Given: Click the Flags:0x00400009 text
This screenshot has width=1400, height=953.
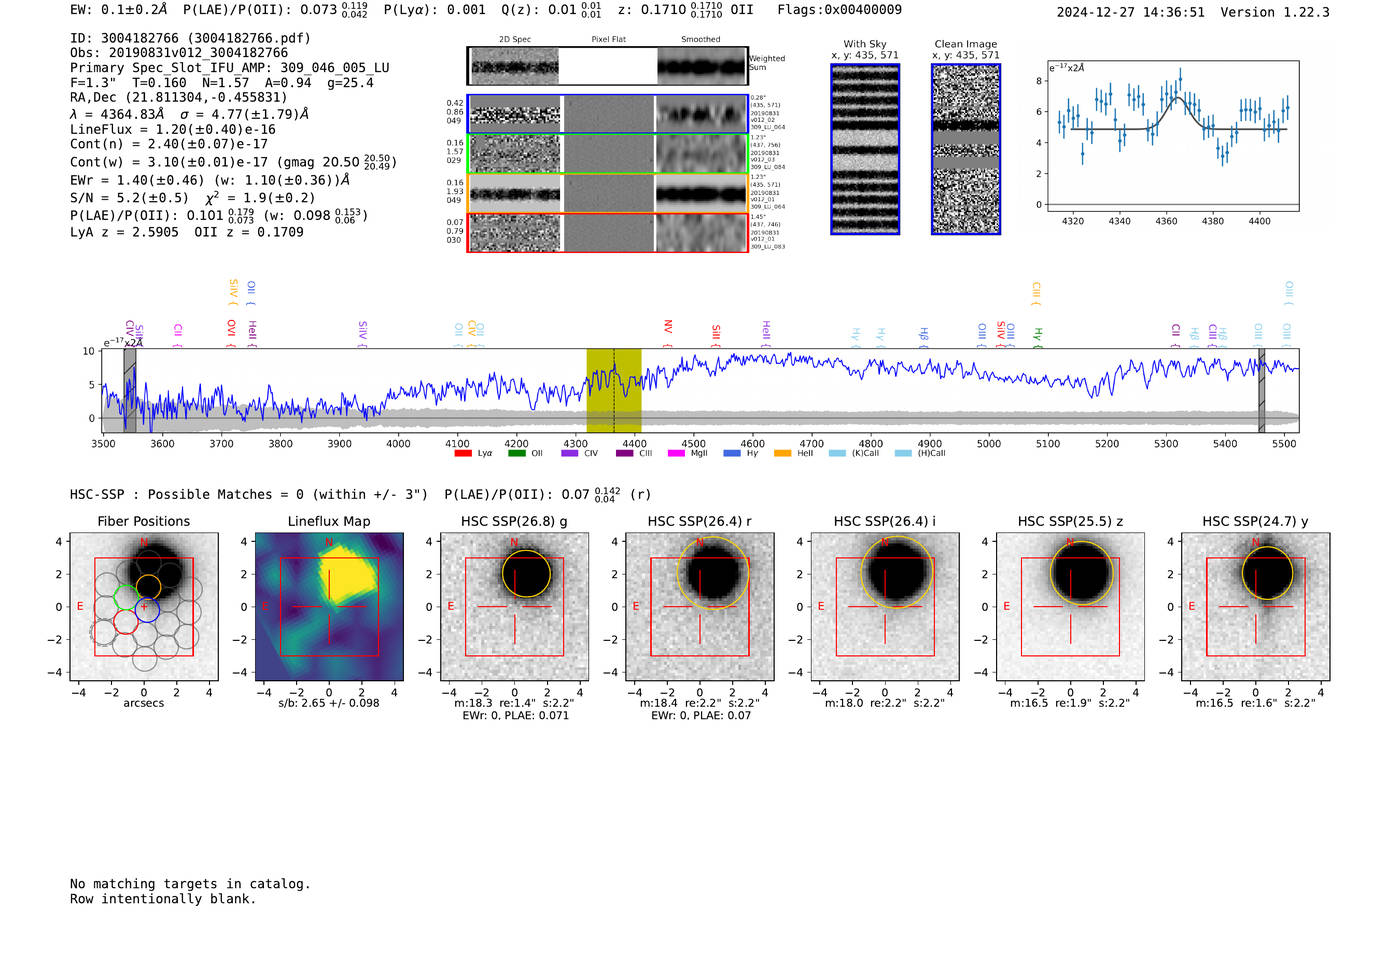Looking at the screenshot, I should (839, 10).
